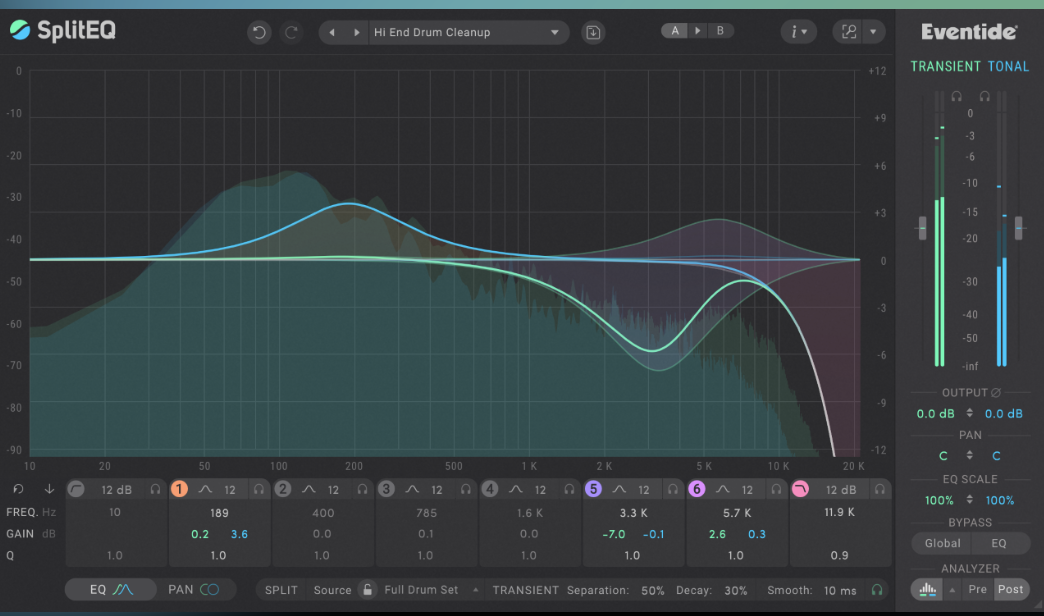The image size is (1044, 616).
Task: Click the bottom split solo headphone icon
Action: pos(877,590)
